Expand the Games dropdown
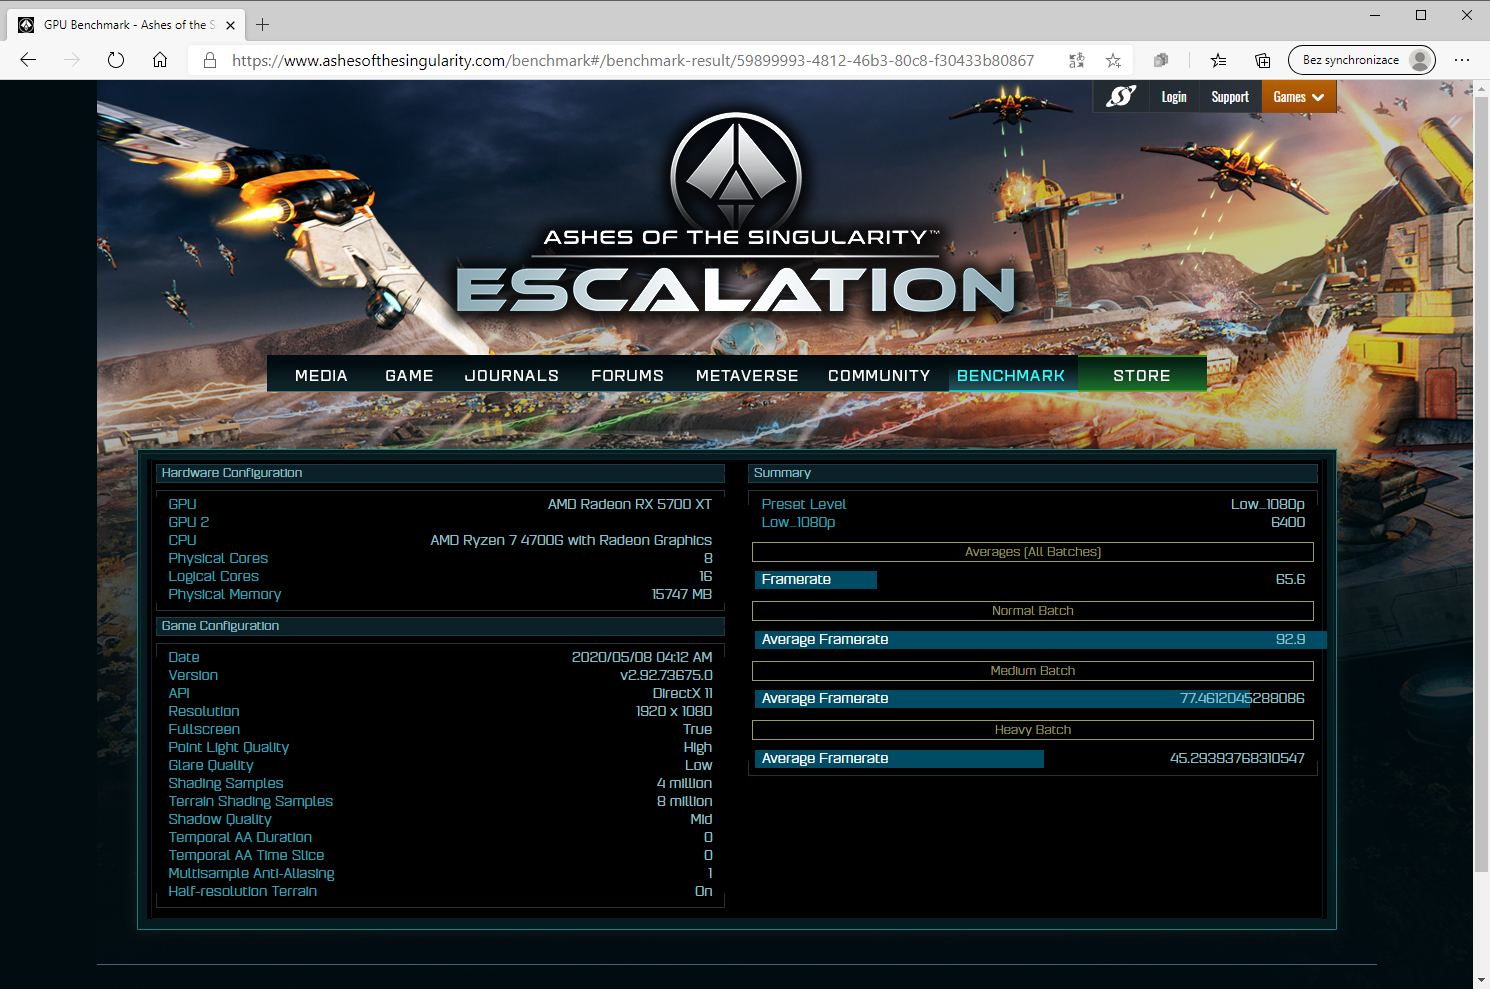Screen dimensions: 1490x989 click(1299, 97)
